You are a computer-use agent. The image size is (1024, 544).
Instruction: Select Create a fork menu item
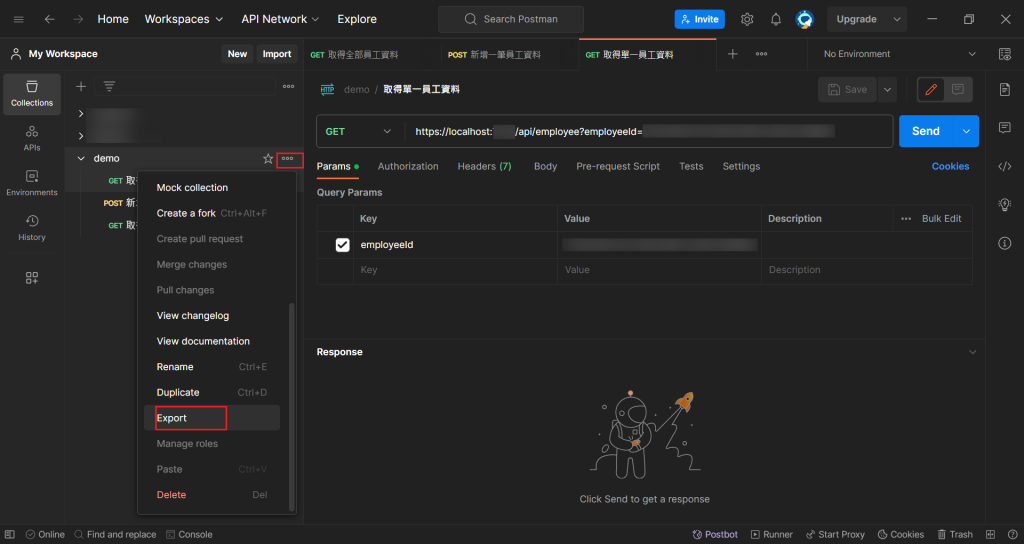click(x=212, y=213)
